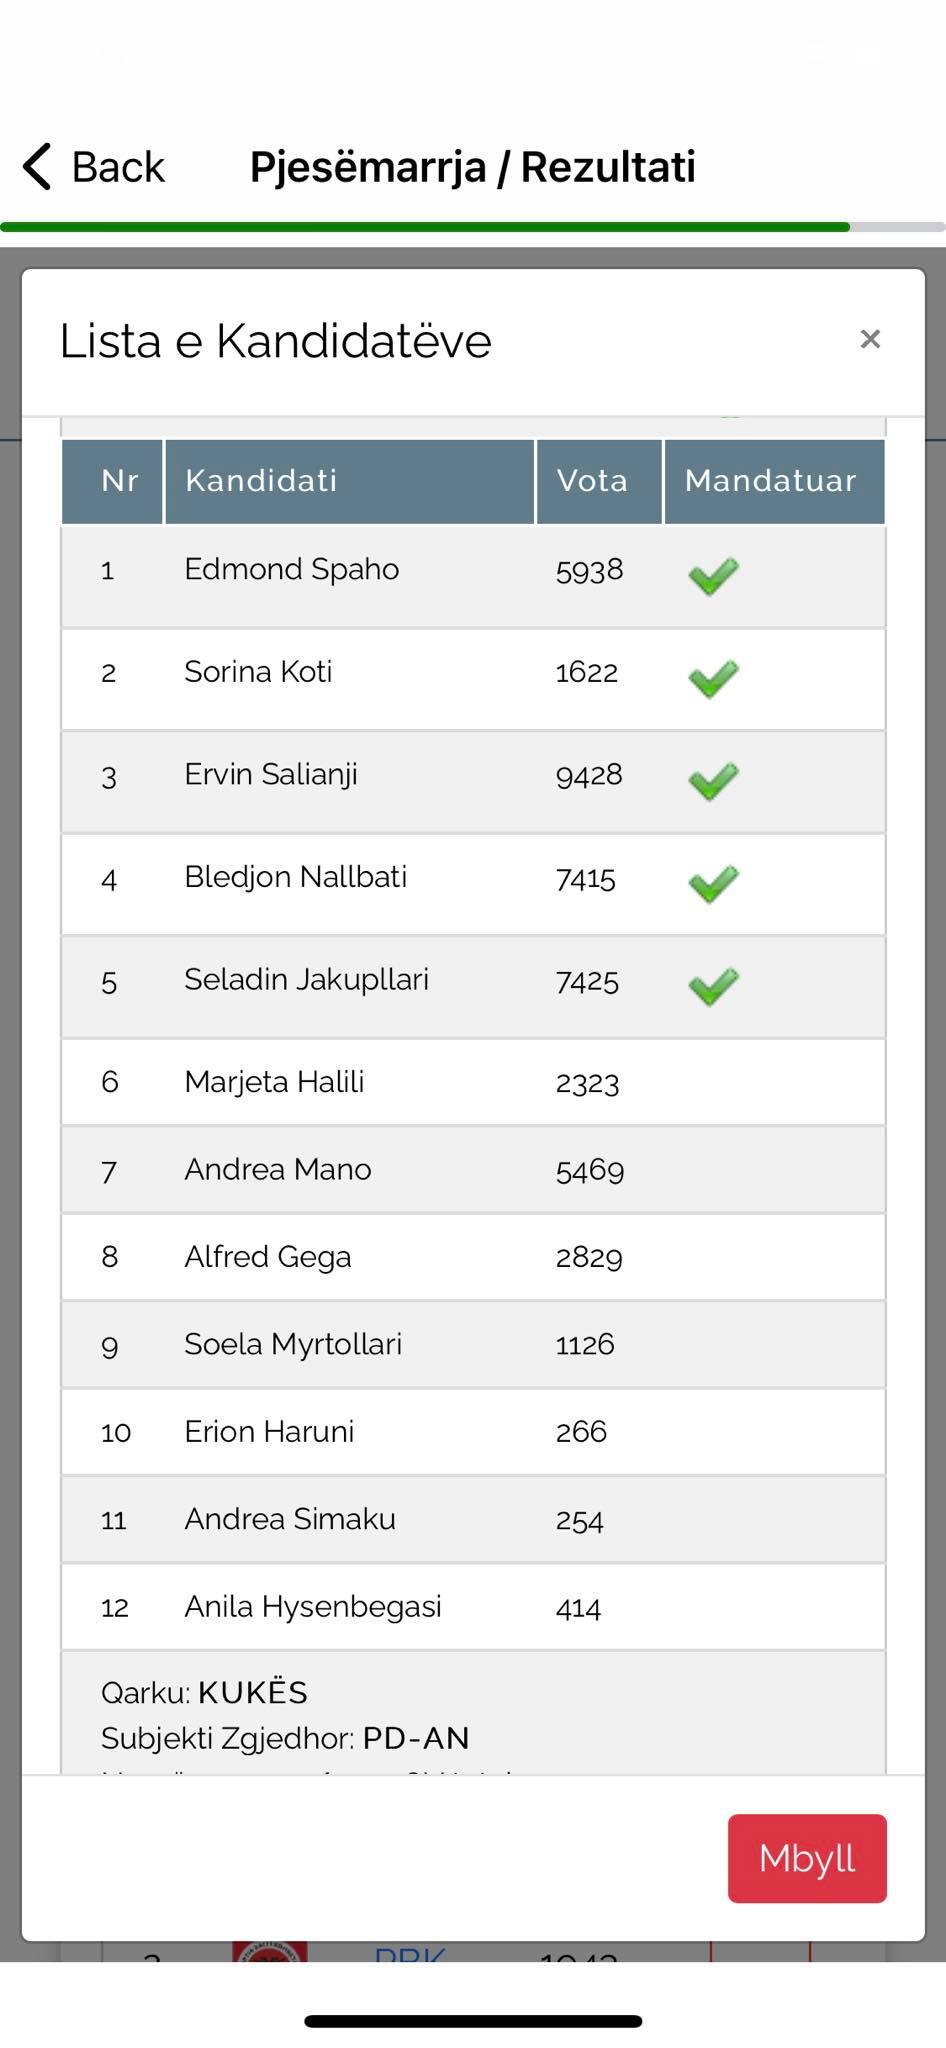Click Seladin Jakupllari's green checkmark

(713, 986)
